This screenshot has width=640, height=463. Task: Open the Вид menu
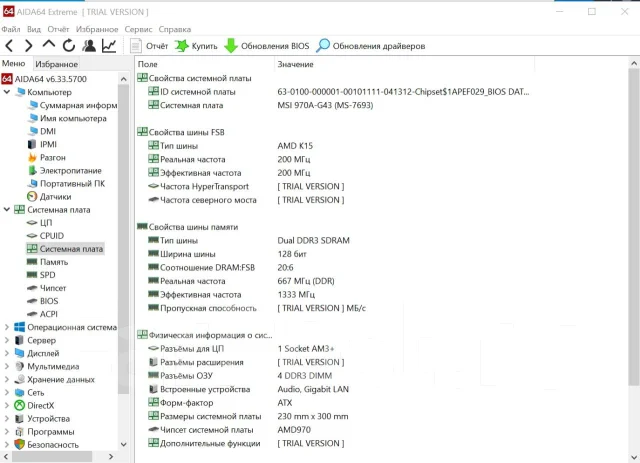tap(34, 29)
